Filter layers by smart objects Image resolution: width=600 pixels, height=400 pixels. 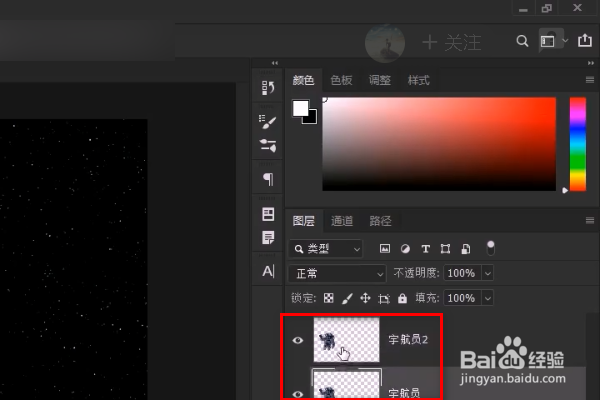(x=466, y=249)
